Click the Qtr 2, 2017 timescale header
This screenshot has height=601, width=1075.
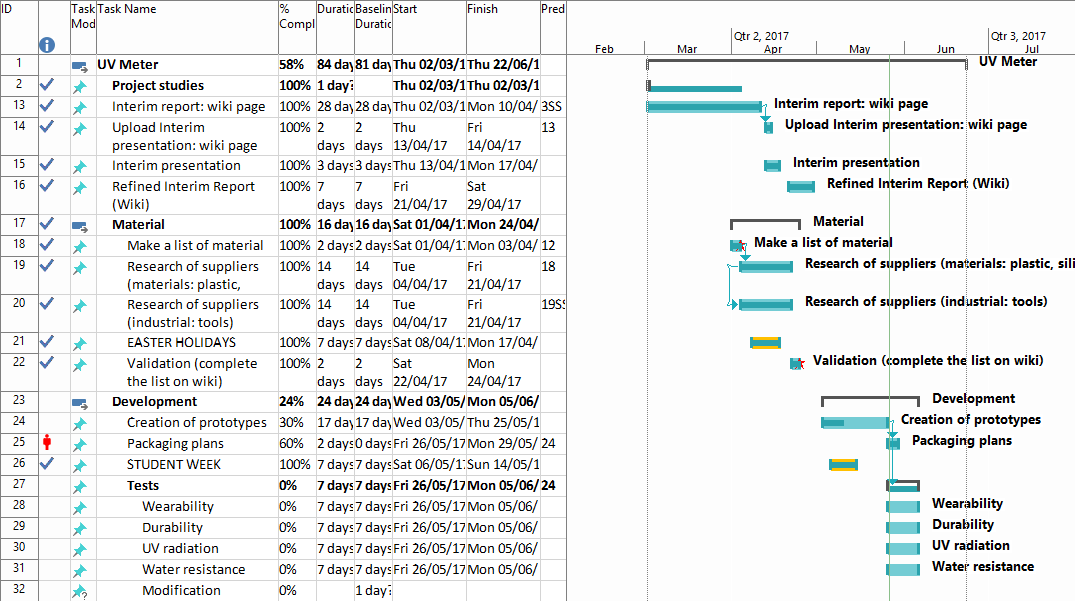pos(761,36)
